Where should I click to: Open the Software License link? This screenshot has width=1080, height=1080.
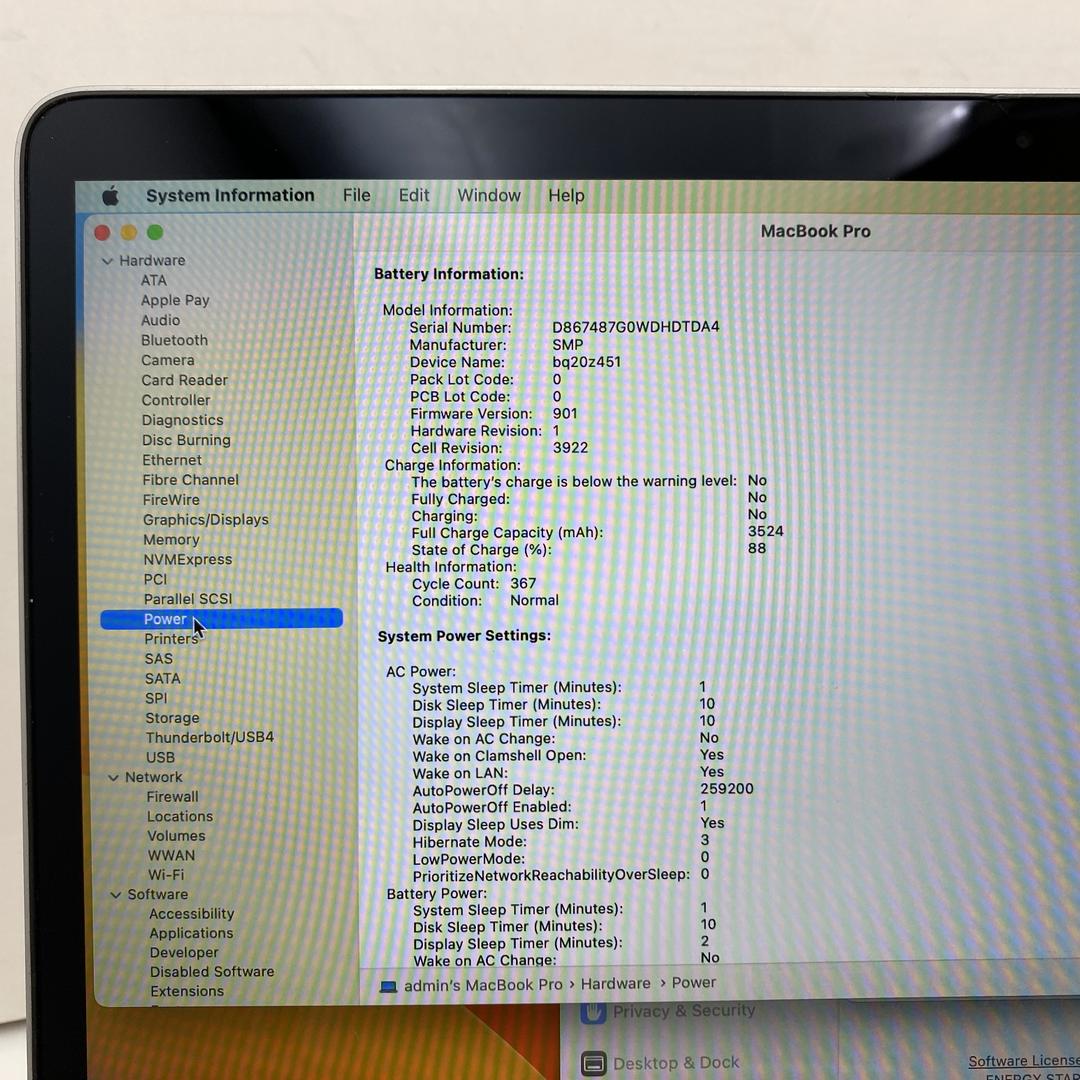[1023, 1061]
